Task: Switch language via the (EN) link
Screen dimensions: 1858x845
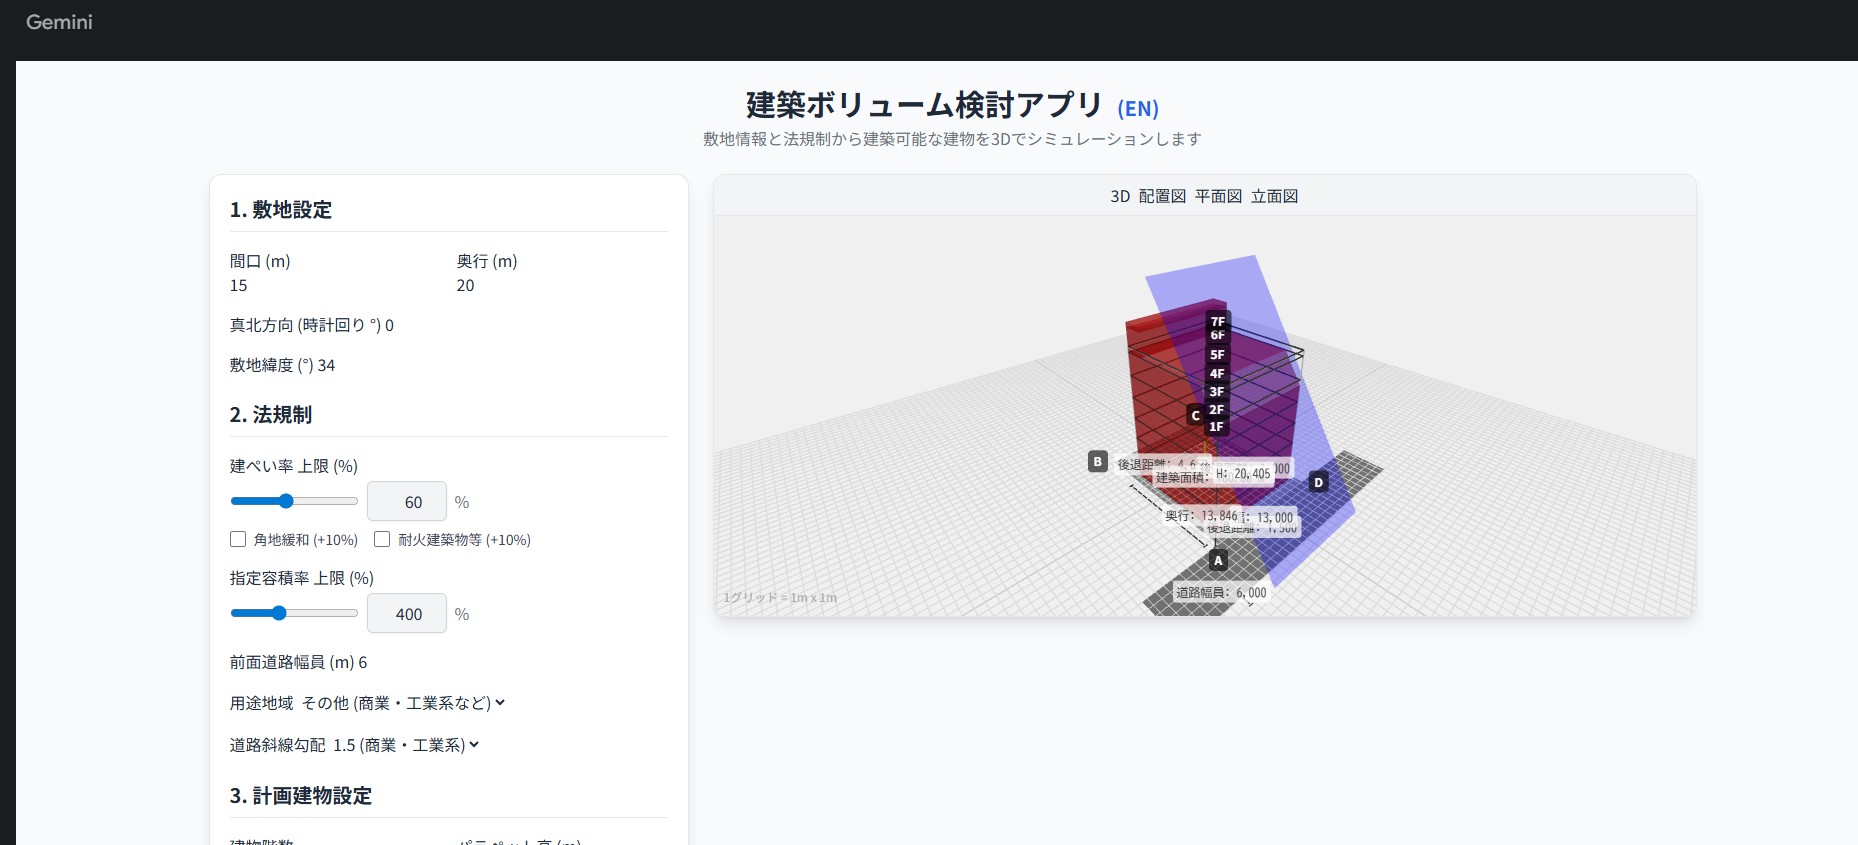Action: (x=1137, y=108)
